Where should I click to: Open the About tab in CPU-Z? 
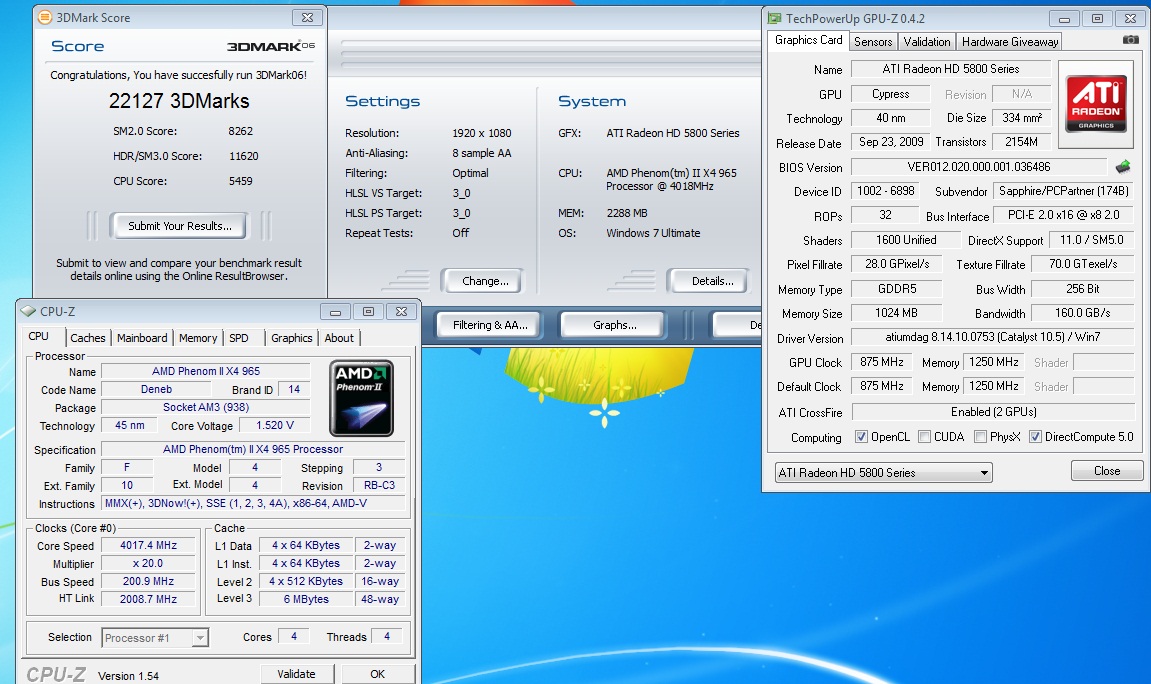pyautogui.click(x=339, y=338)
